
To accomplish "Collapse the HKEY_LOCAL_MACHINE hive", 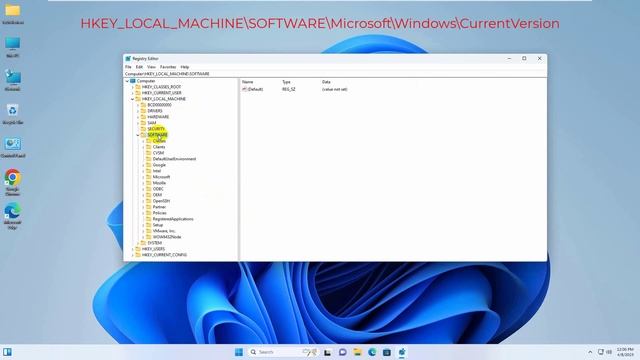I will click(x=133, y=99).
